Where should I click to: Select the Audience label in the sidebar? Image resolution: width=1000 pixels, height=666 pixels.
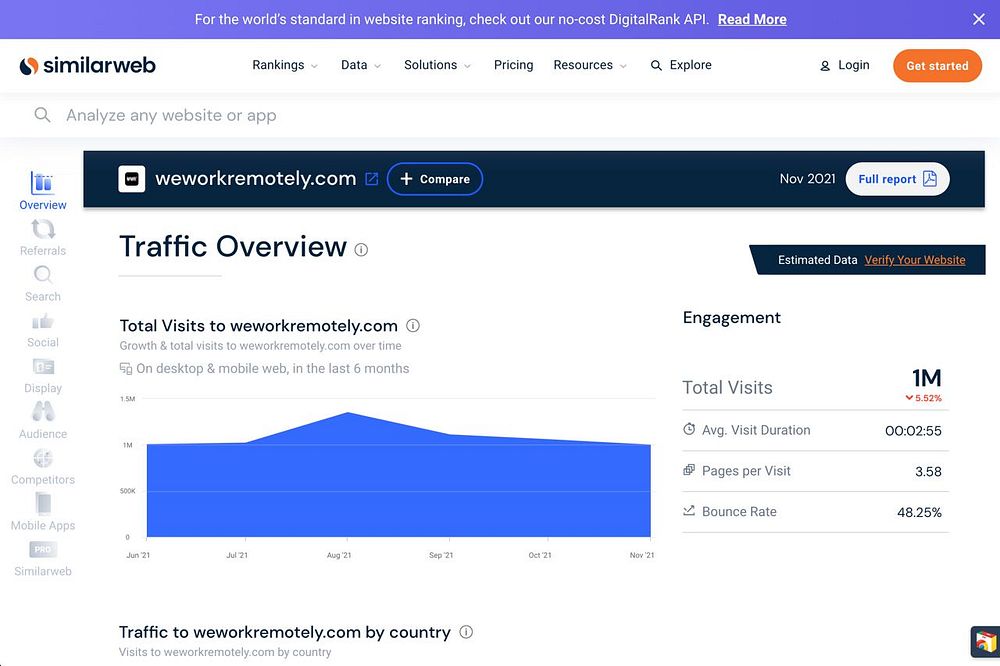43,434
